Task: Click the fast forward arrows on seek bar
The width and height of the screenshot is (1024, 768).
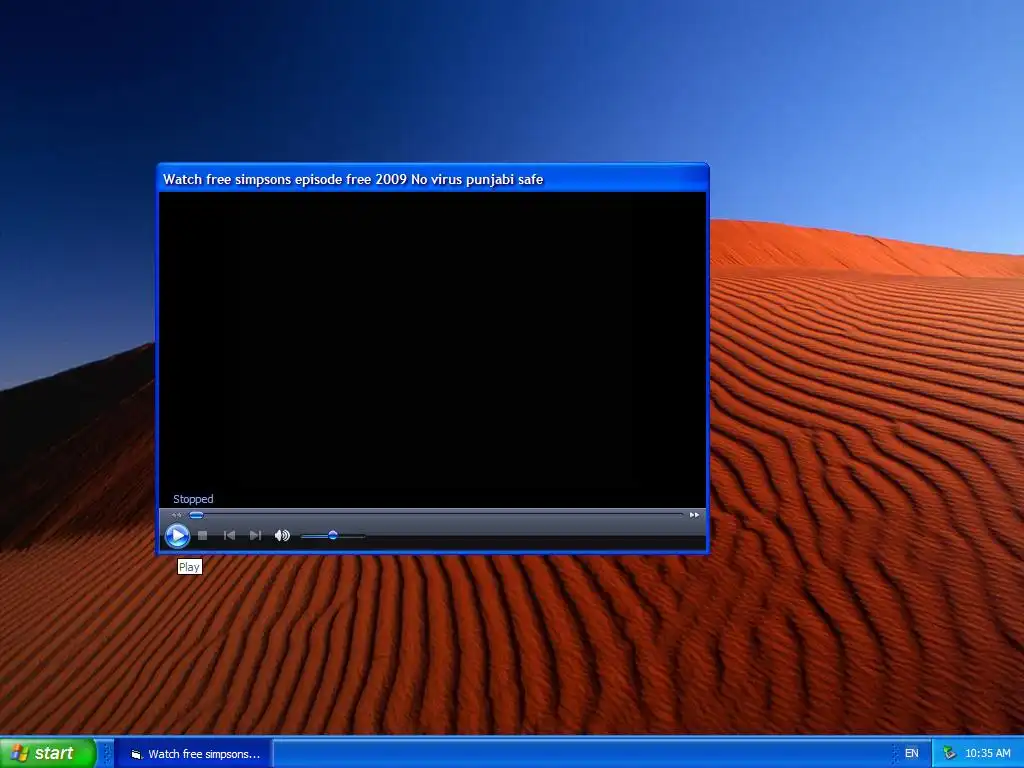Action: click(694, 515)
